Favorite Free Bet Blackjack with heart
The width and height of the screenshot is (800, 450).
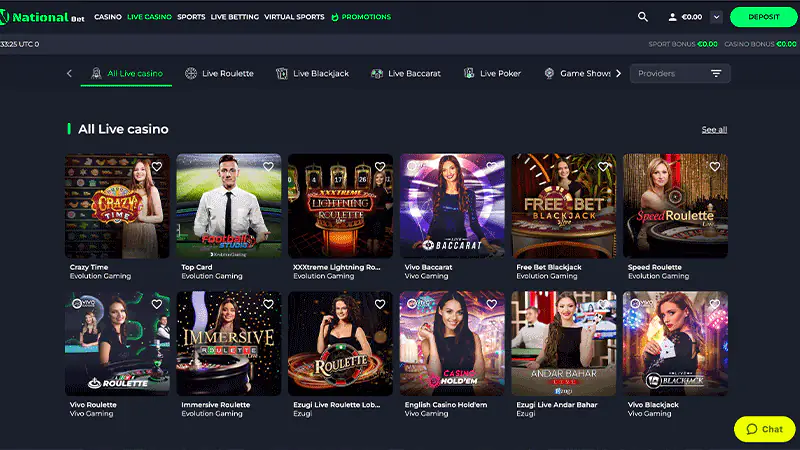pyautogui.click(x=603, y=166)
